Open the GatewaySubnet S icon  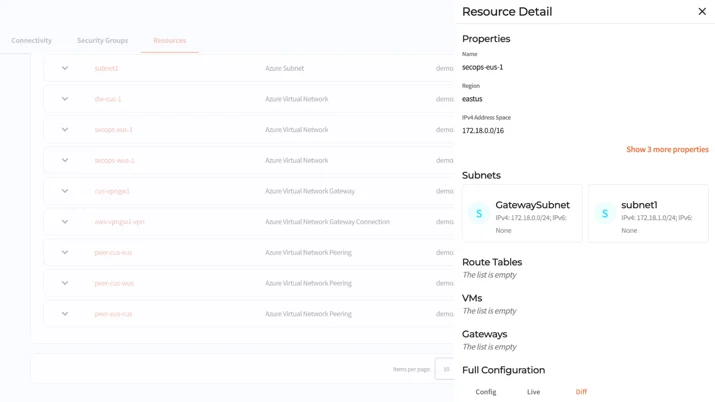pyautogui.click(x=479, y=213)
